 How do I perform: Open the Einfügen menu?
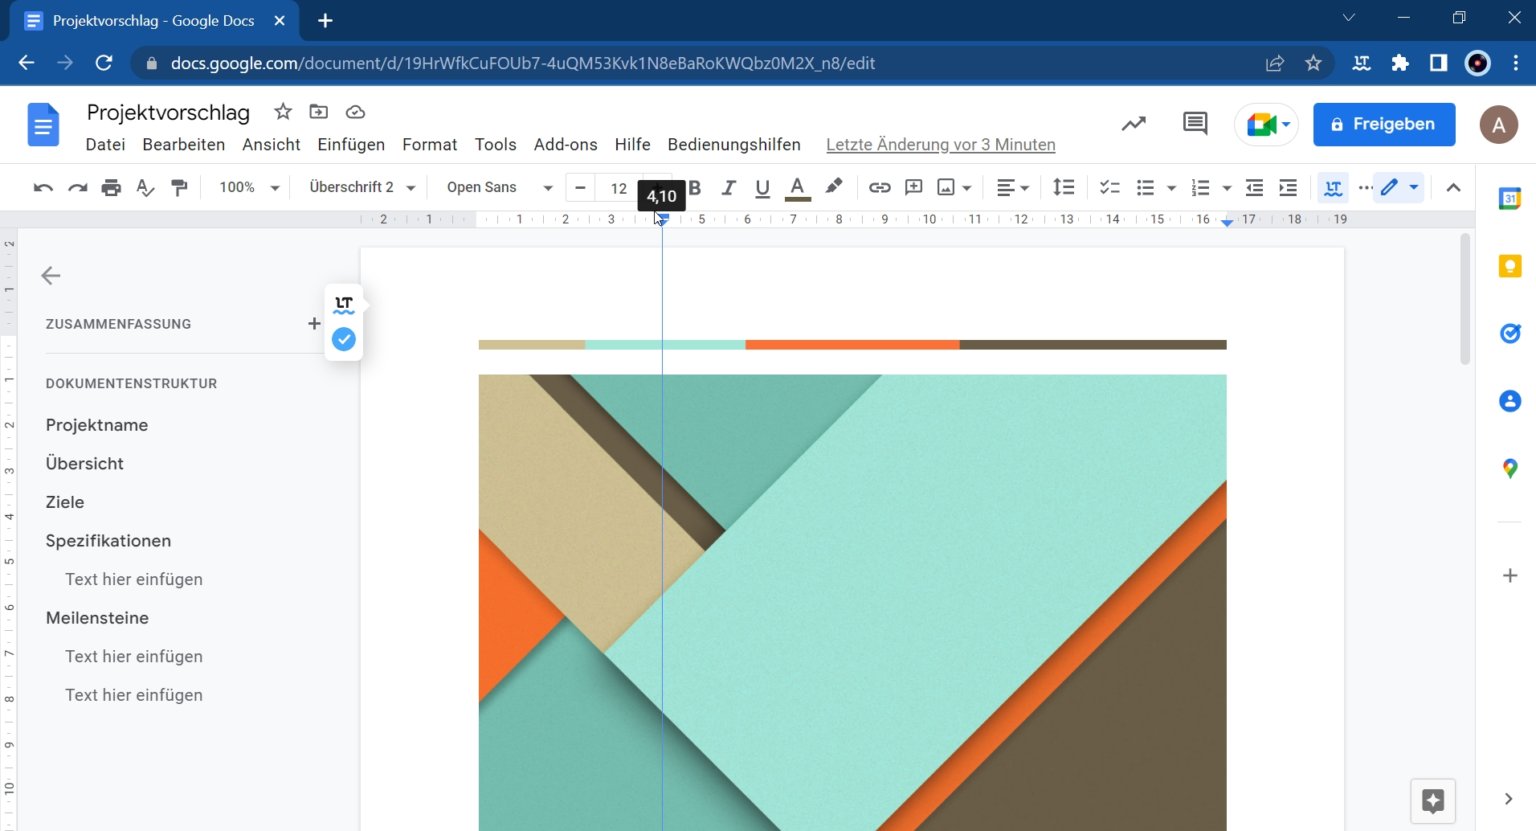[x=351, y=144]
